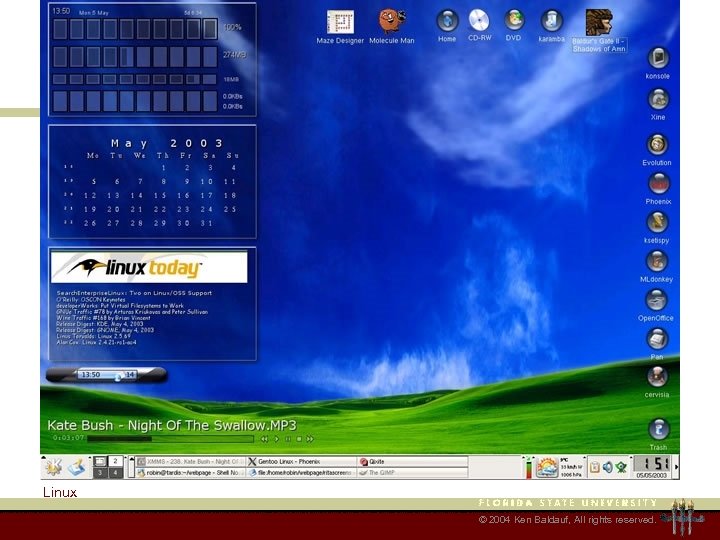Open headline O'Reilly: OSCON Keynotes
720x540 pixels.
click(x=91, y=299)
